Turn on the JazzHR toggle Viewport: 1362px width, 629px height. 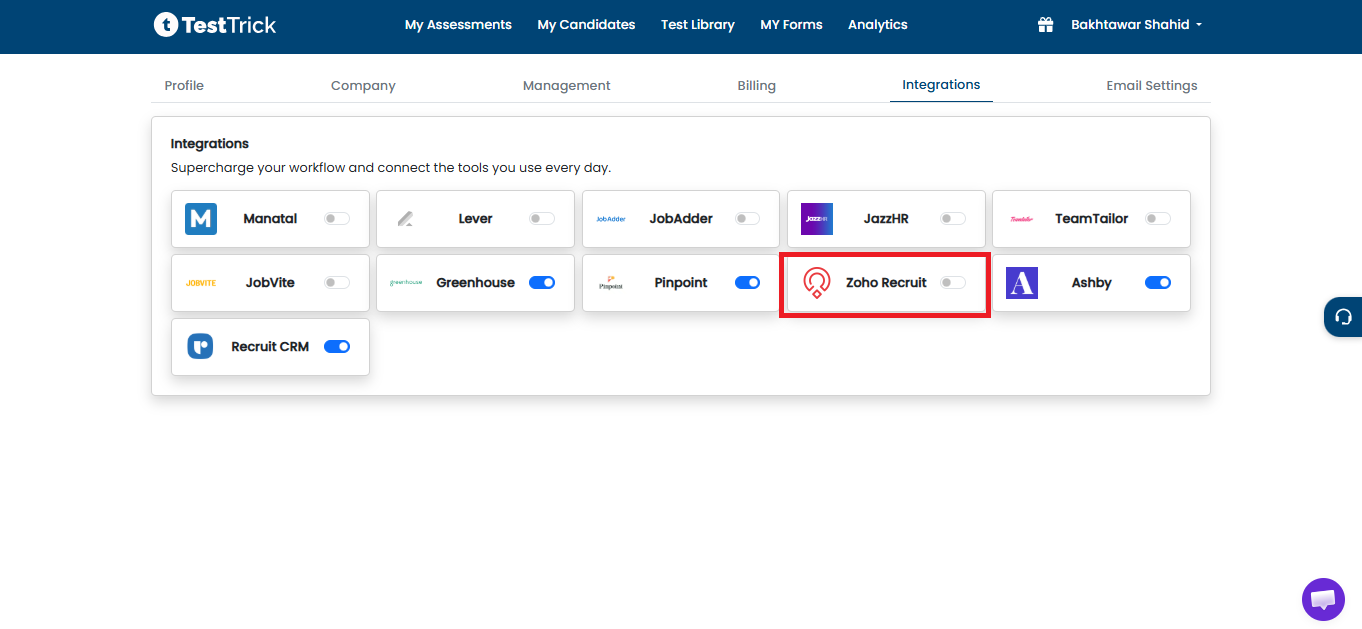(953, 218)
